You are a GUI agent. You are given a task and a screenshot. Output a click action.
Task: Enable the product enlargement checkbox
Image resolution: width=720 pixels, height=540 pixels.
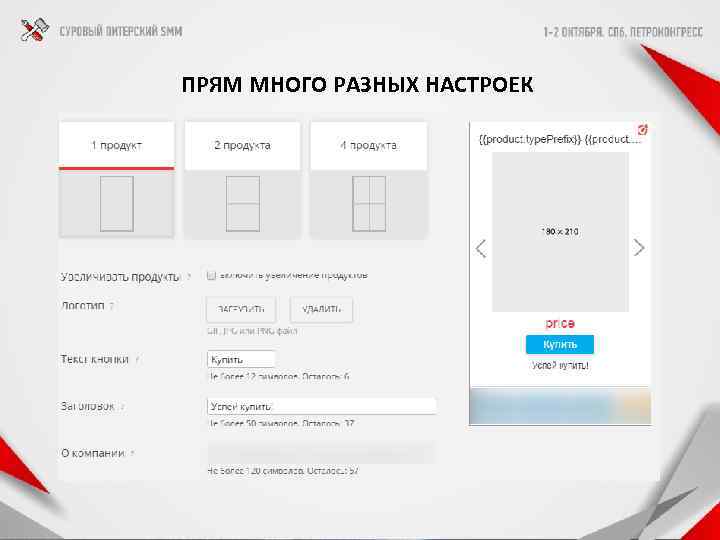(211, 276)
